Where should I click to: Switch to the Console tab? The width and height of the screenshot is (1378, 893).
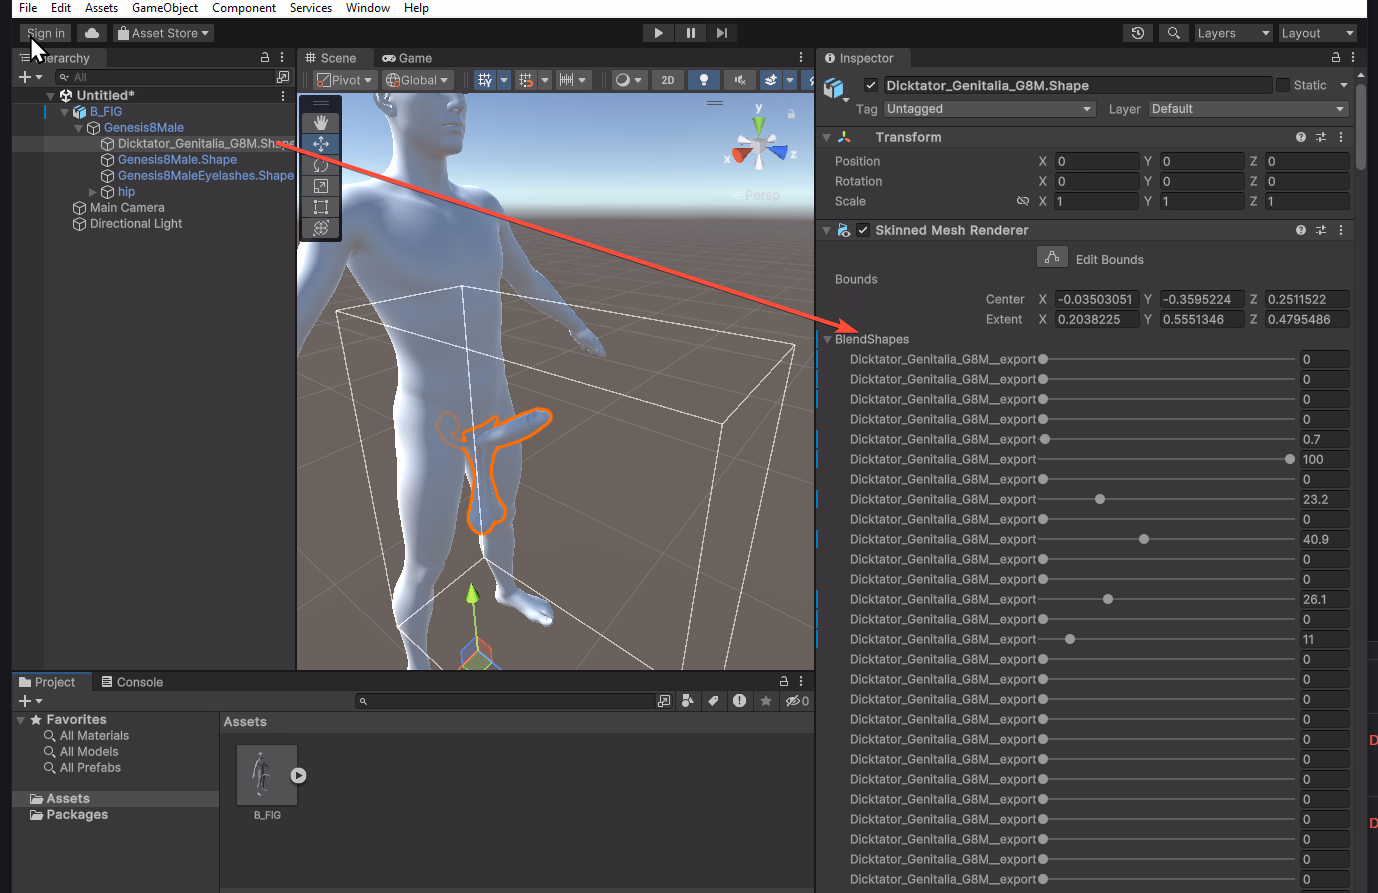click(132, 682)
